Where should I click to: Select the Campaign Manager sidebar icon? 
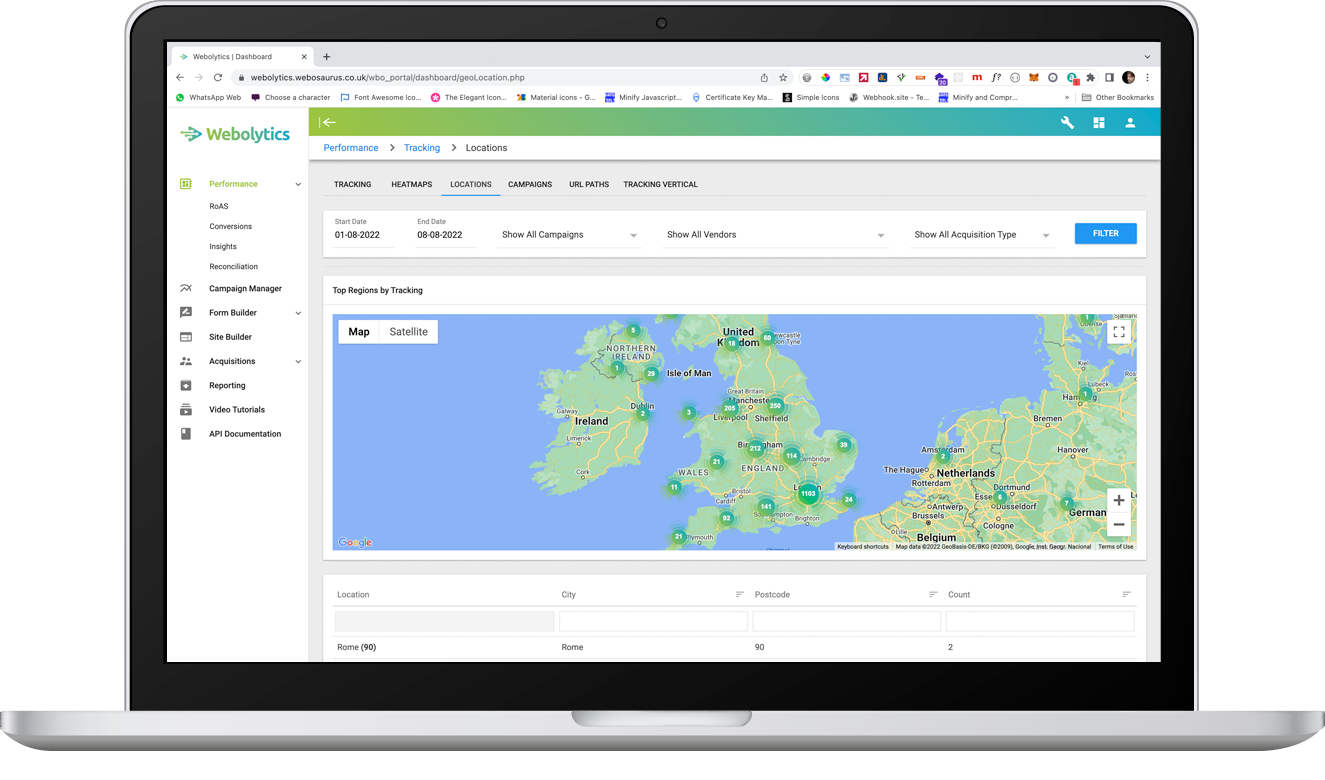(186, 288)
